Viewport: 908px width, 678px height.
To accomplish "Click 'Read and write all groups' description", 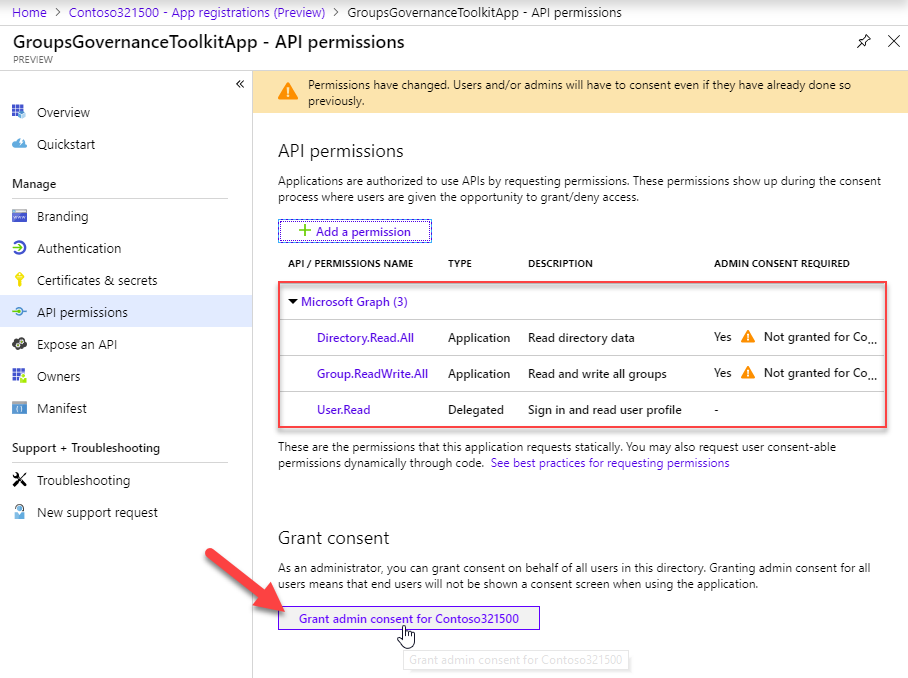I will coord(597,373).
